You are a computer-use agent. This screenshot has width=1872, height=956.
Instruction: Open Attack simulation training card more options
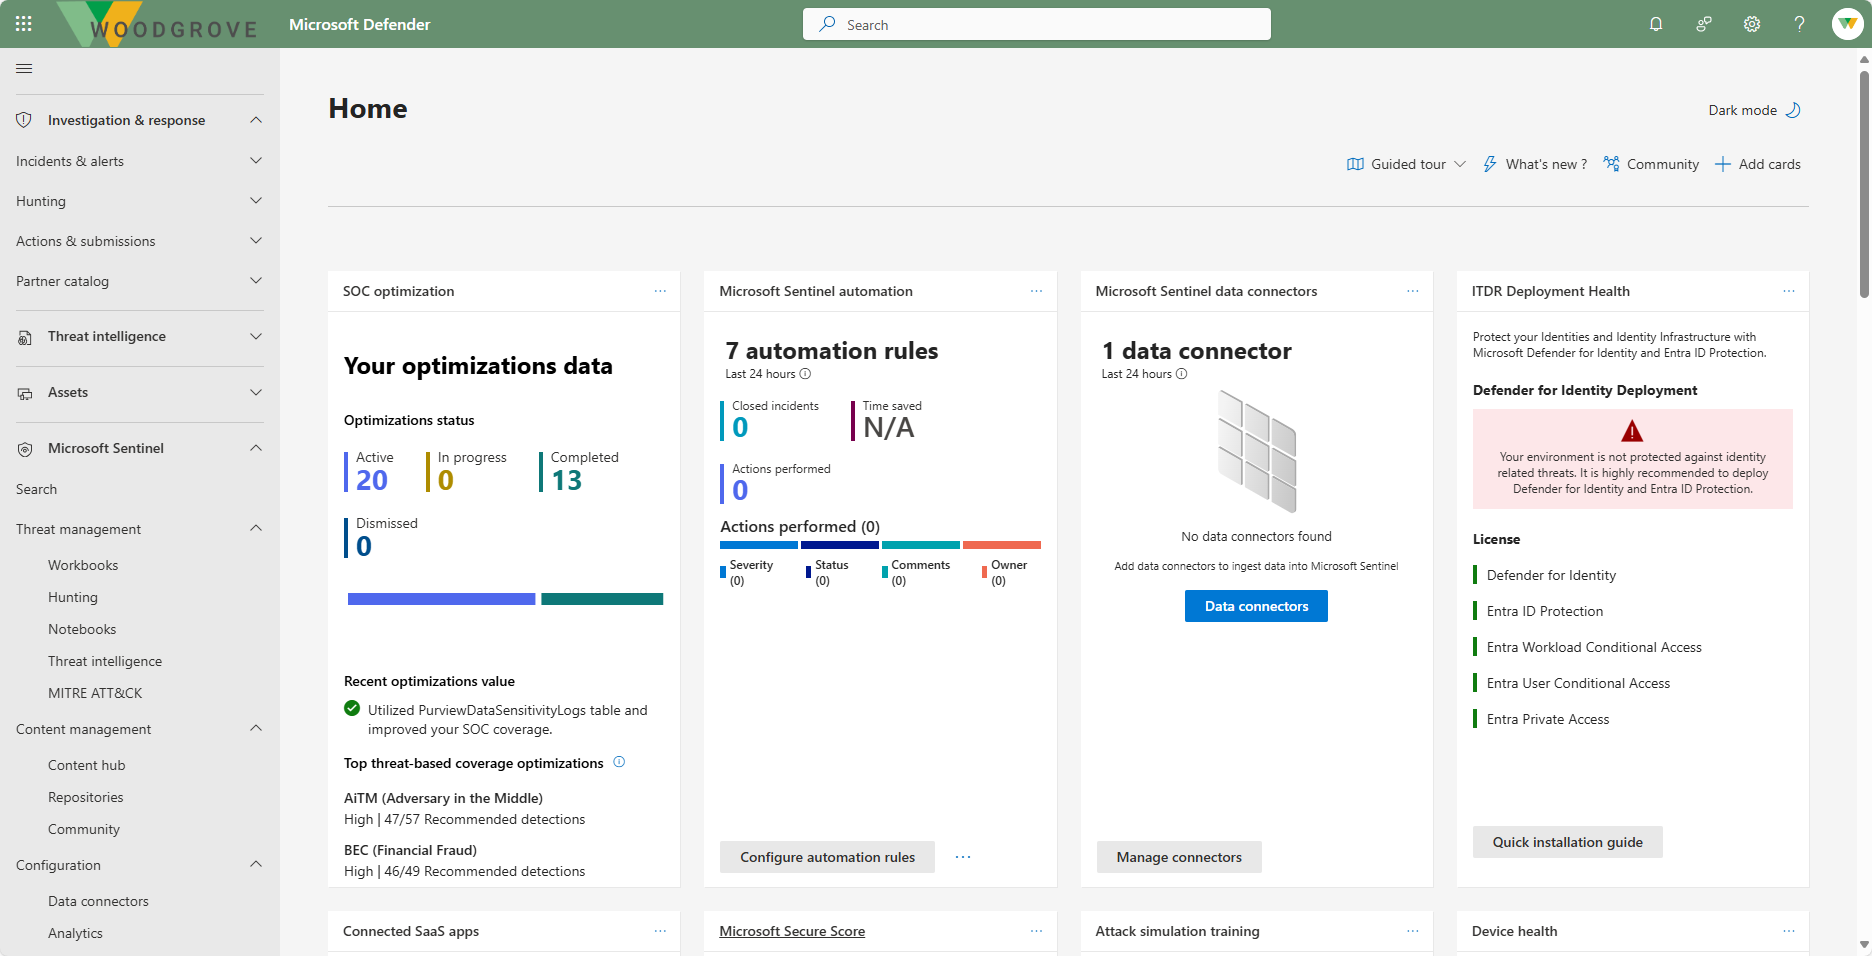point(1412,931)
